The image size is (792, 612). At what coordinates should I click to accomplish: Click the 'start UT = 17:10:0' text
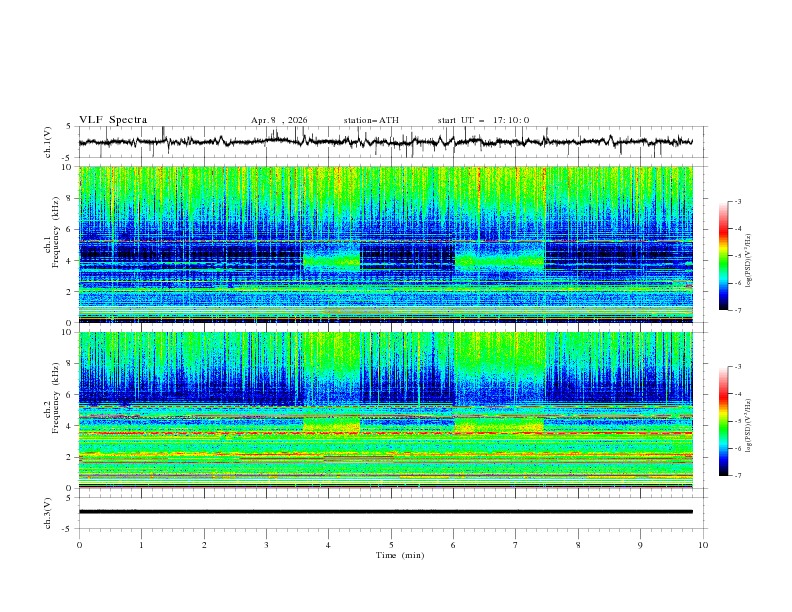click(483, 120)
